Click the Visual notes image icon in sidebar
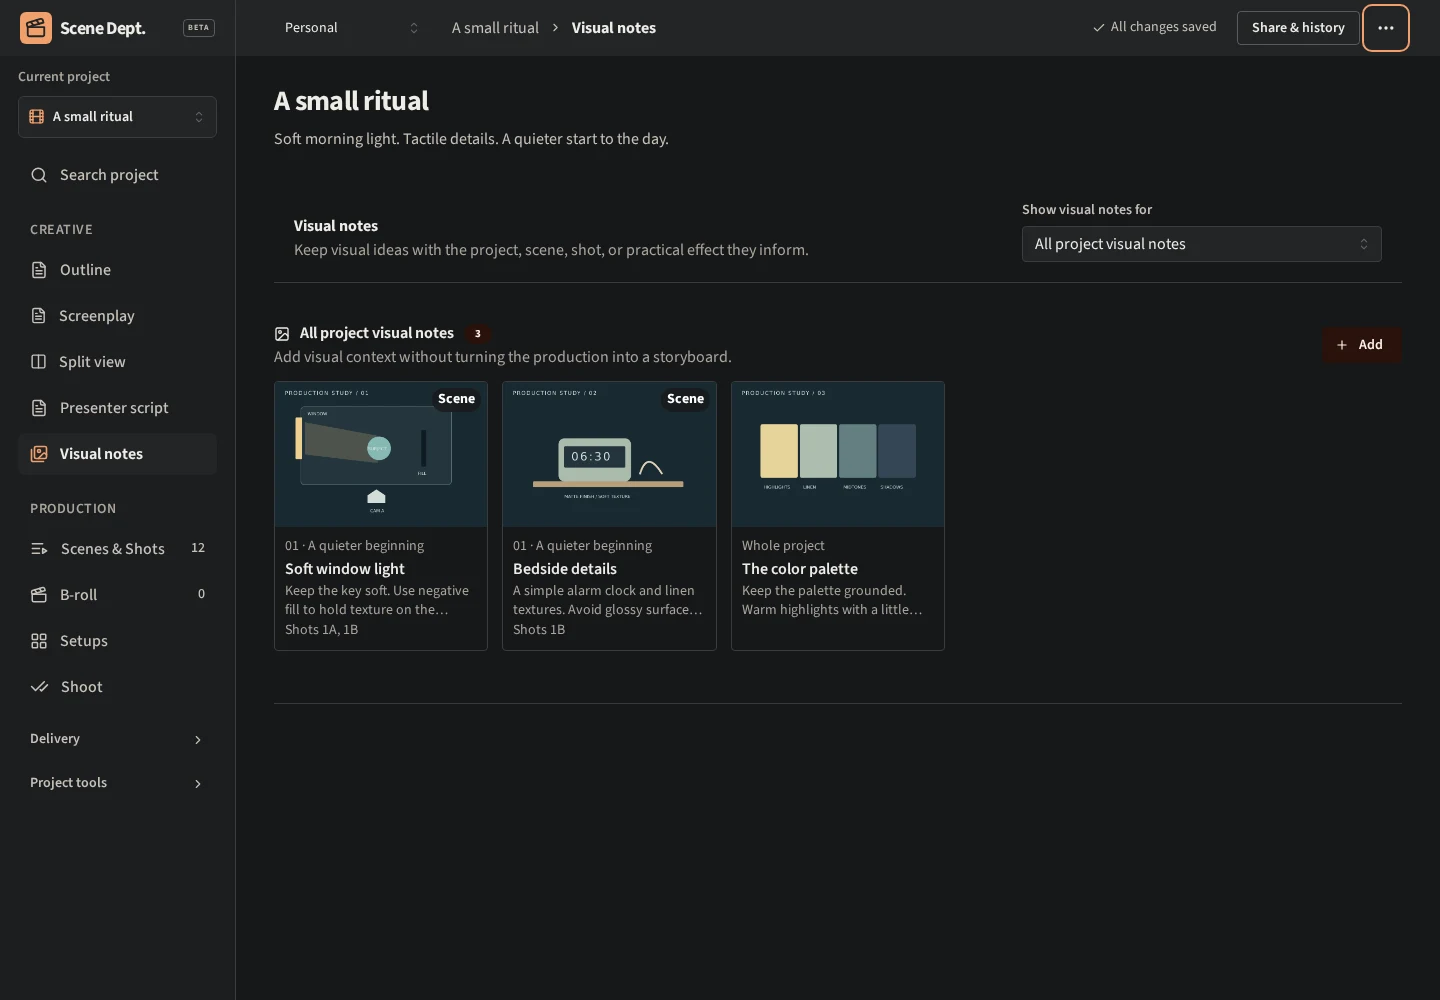The height and width of the screenshot is (1000, 1440). (39, 454)
